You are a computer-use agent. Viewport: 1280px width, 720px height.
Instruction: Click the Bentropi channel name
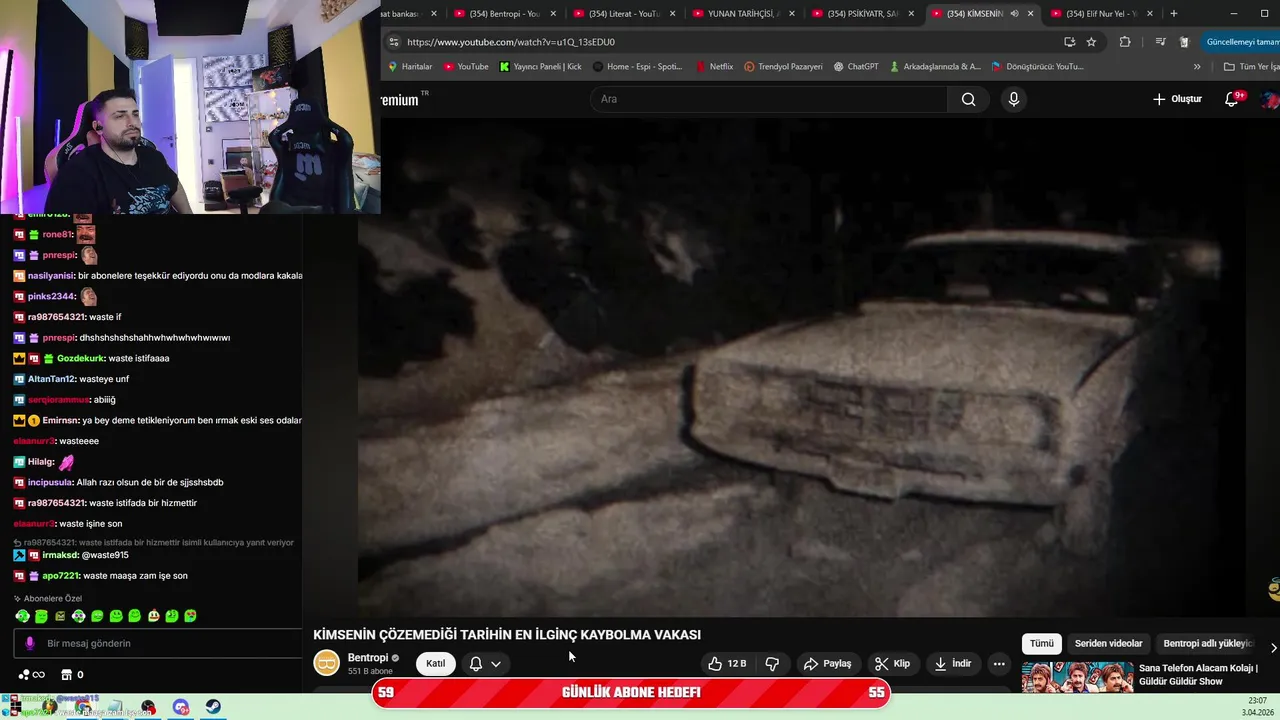pyautogui.click(x=367, y=658)
